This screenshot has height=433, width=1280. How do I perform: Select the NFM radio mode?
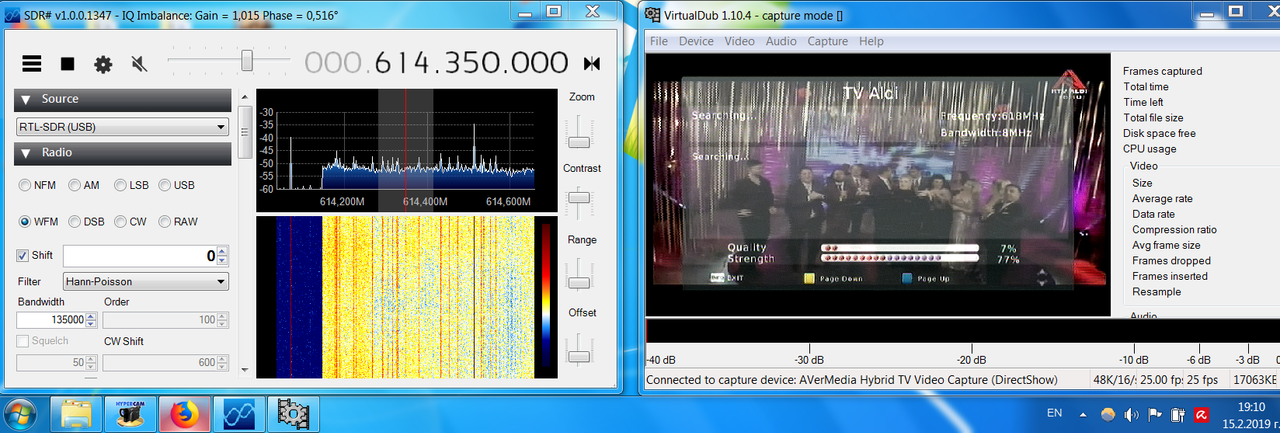coord(37,185)
